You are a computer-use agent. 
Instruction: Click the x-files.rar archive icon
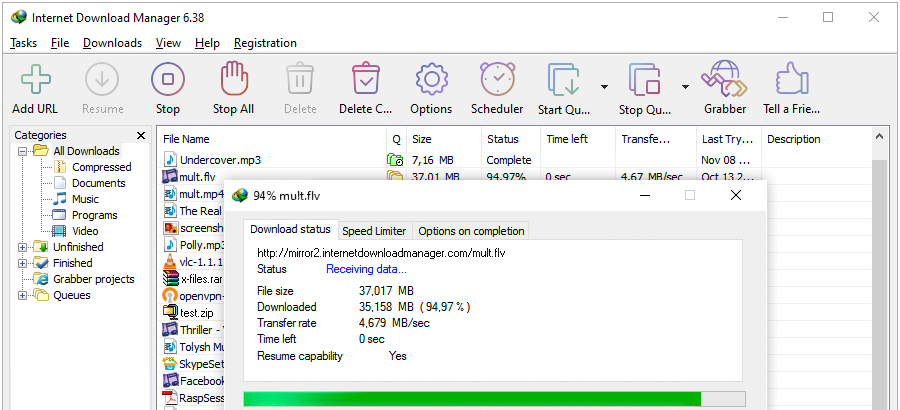(x=170, y=279)
